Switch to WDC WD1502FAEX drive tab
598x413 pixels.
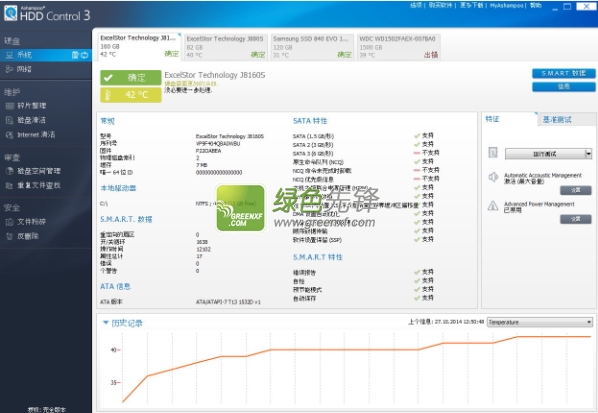tap(398, 47)
